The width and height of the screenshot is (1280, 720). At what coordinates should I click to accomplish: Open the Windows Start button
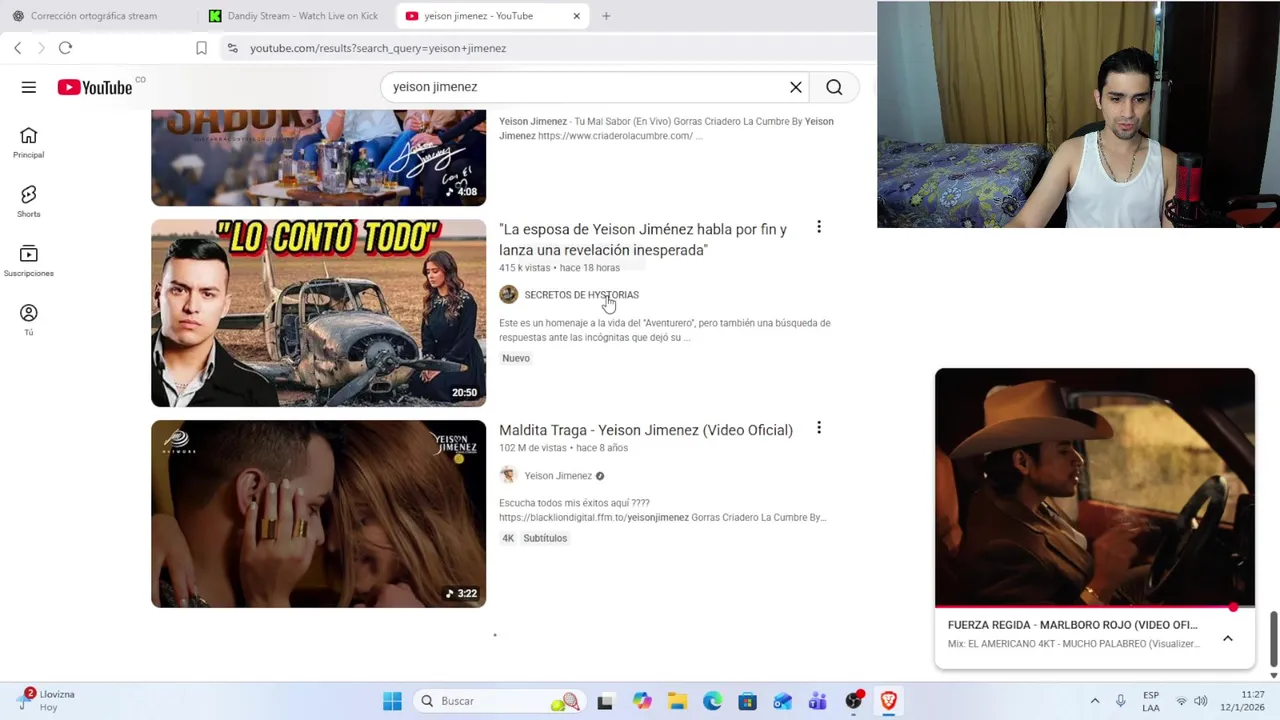click(x=392, y=701)
